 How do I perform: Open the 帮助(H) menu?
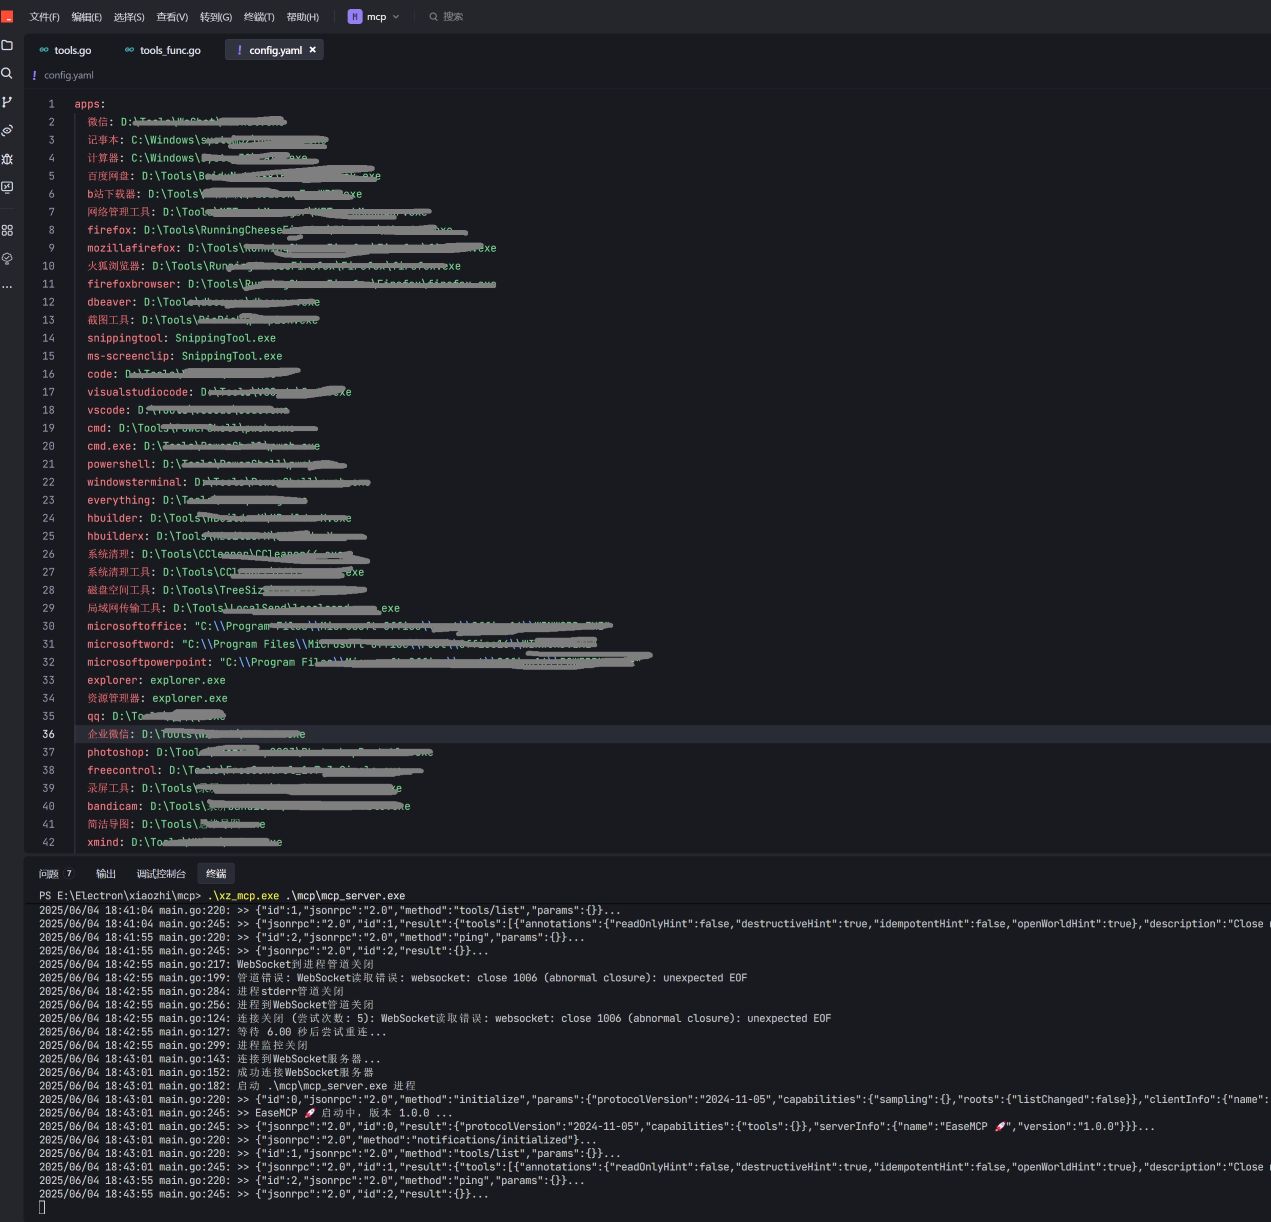click(x=303, y=17)
